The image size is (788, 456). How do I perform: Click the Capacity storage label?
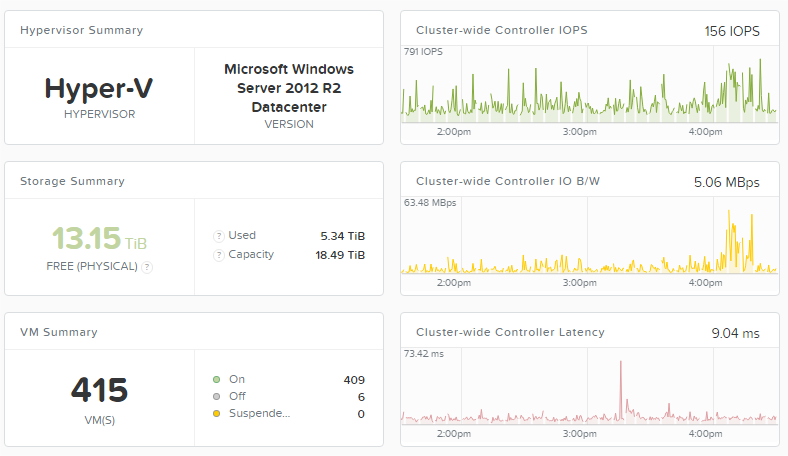click(251, 254)
